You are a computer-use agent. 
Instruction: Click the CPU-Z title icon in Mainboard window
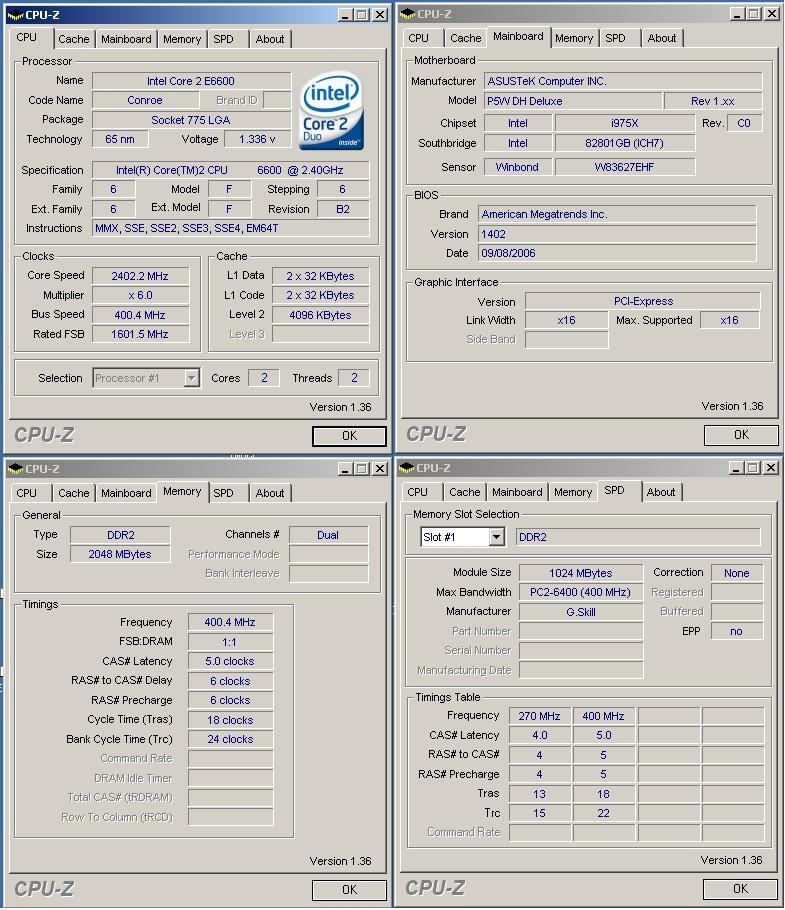click(408, 14)
